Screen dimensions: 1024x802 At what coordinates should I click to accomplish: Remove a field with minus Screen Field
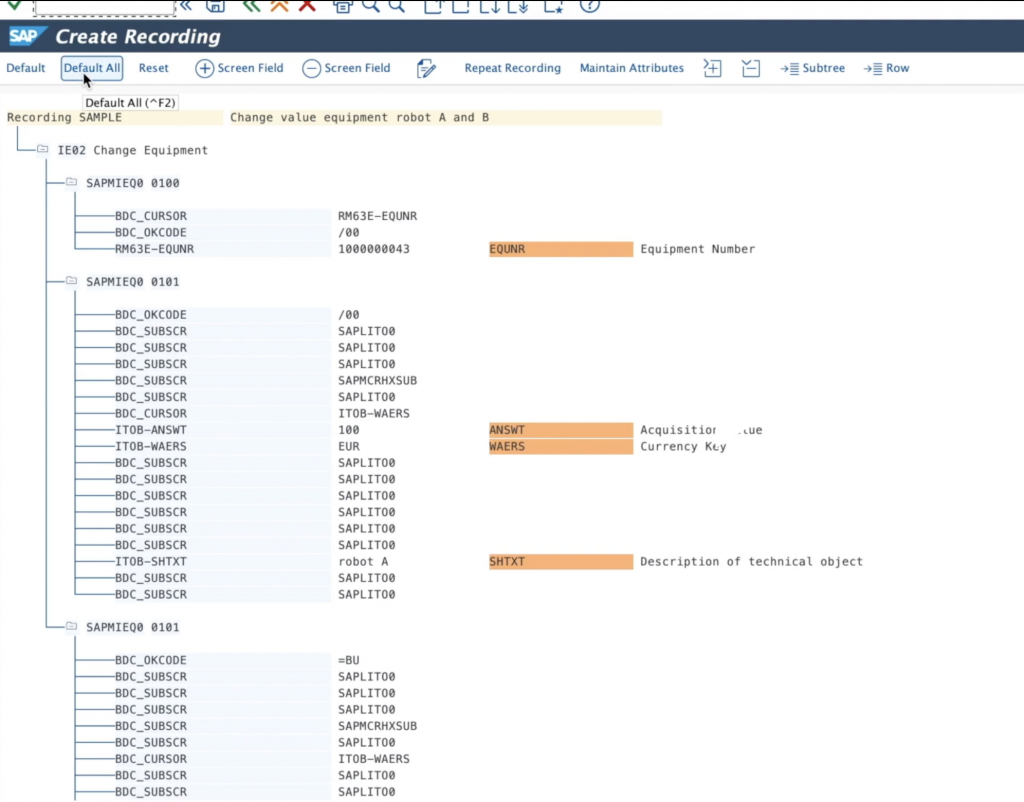click(x=346, y=68)
